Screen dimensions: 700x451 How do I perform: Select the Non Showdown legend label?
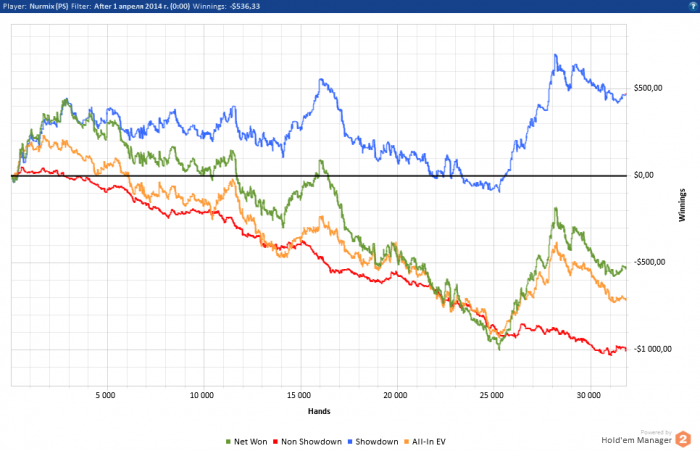(311, 442)
